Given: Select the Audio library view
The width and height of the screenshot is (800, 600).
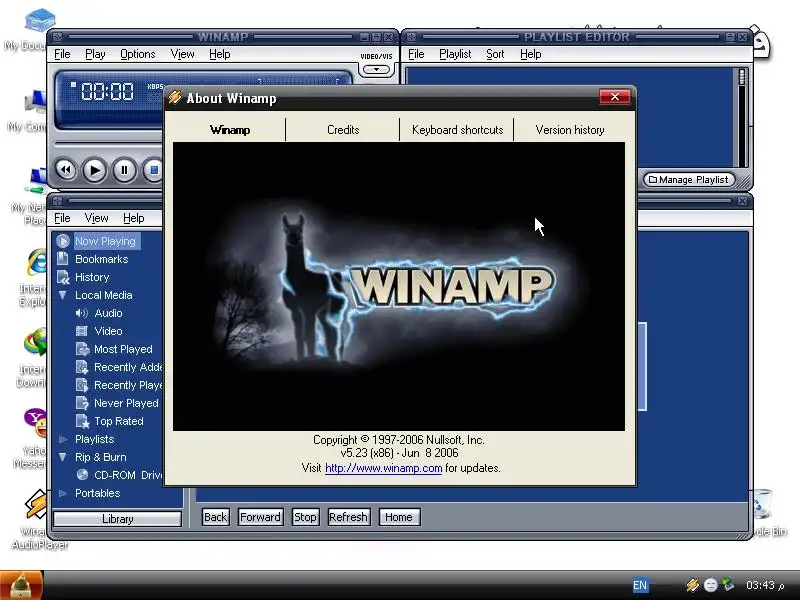Looking at the screenshot, I should pos(108,313).
